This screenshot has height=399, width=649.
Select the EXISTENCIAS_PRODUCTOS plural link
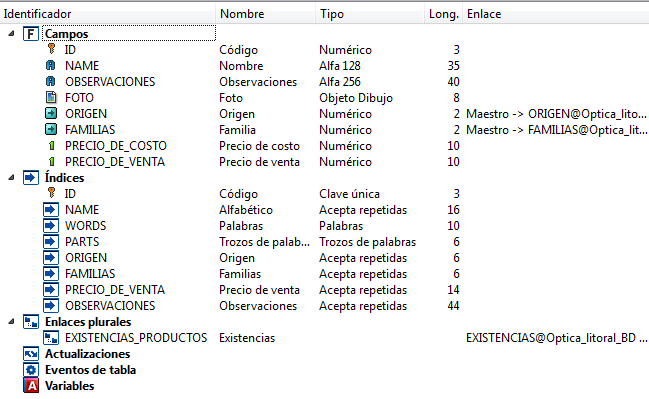pos(136,338)
